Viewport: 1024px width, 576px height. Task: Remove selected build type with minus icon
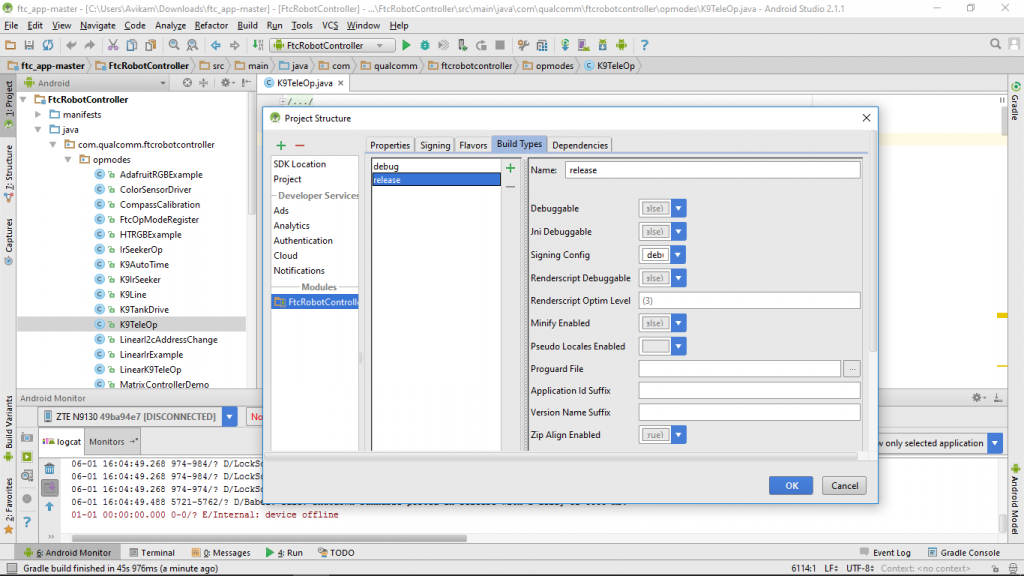(x=510, y=187)
